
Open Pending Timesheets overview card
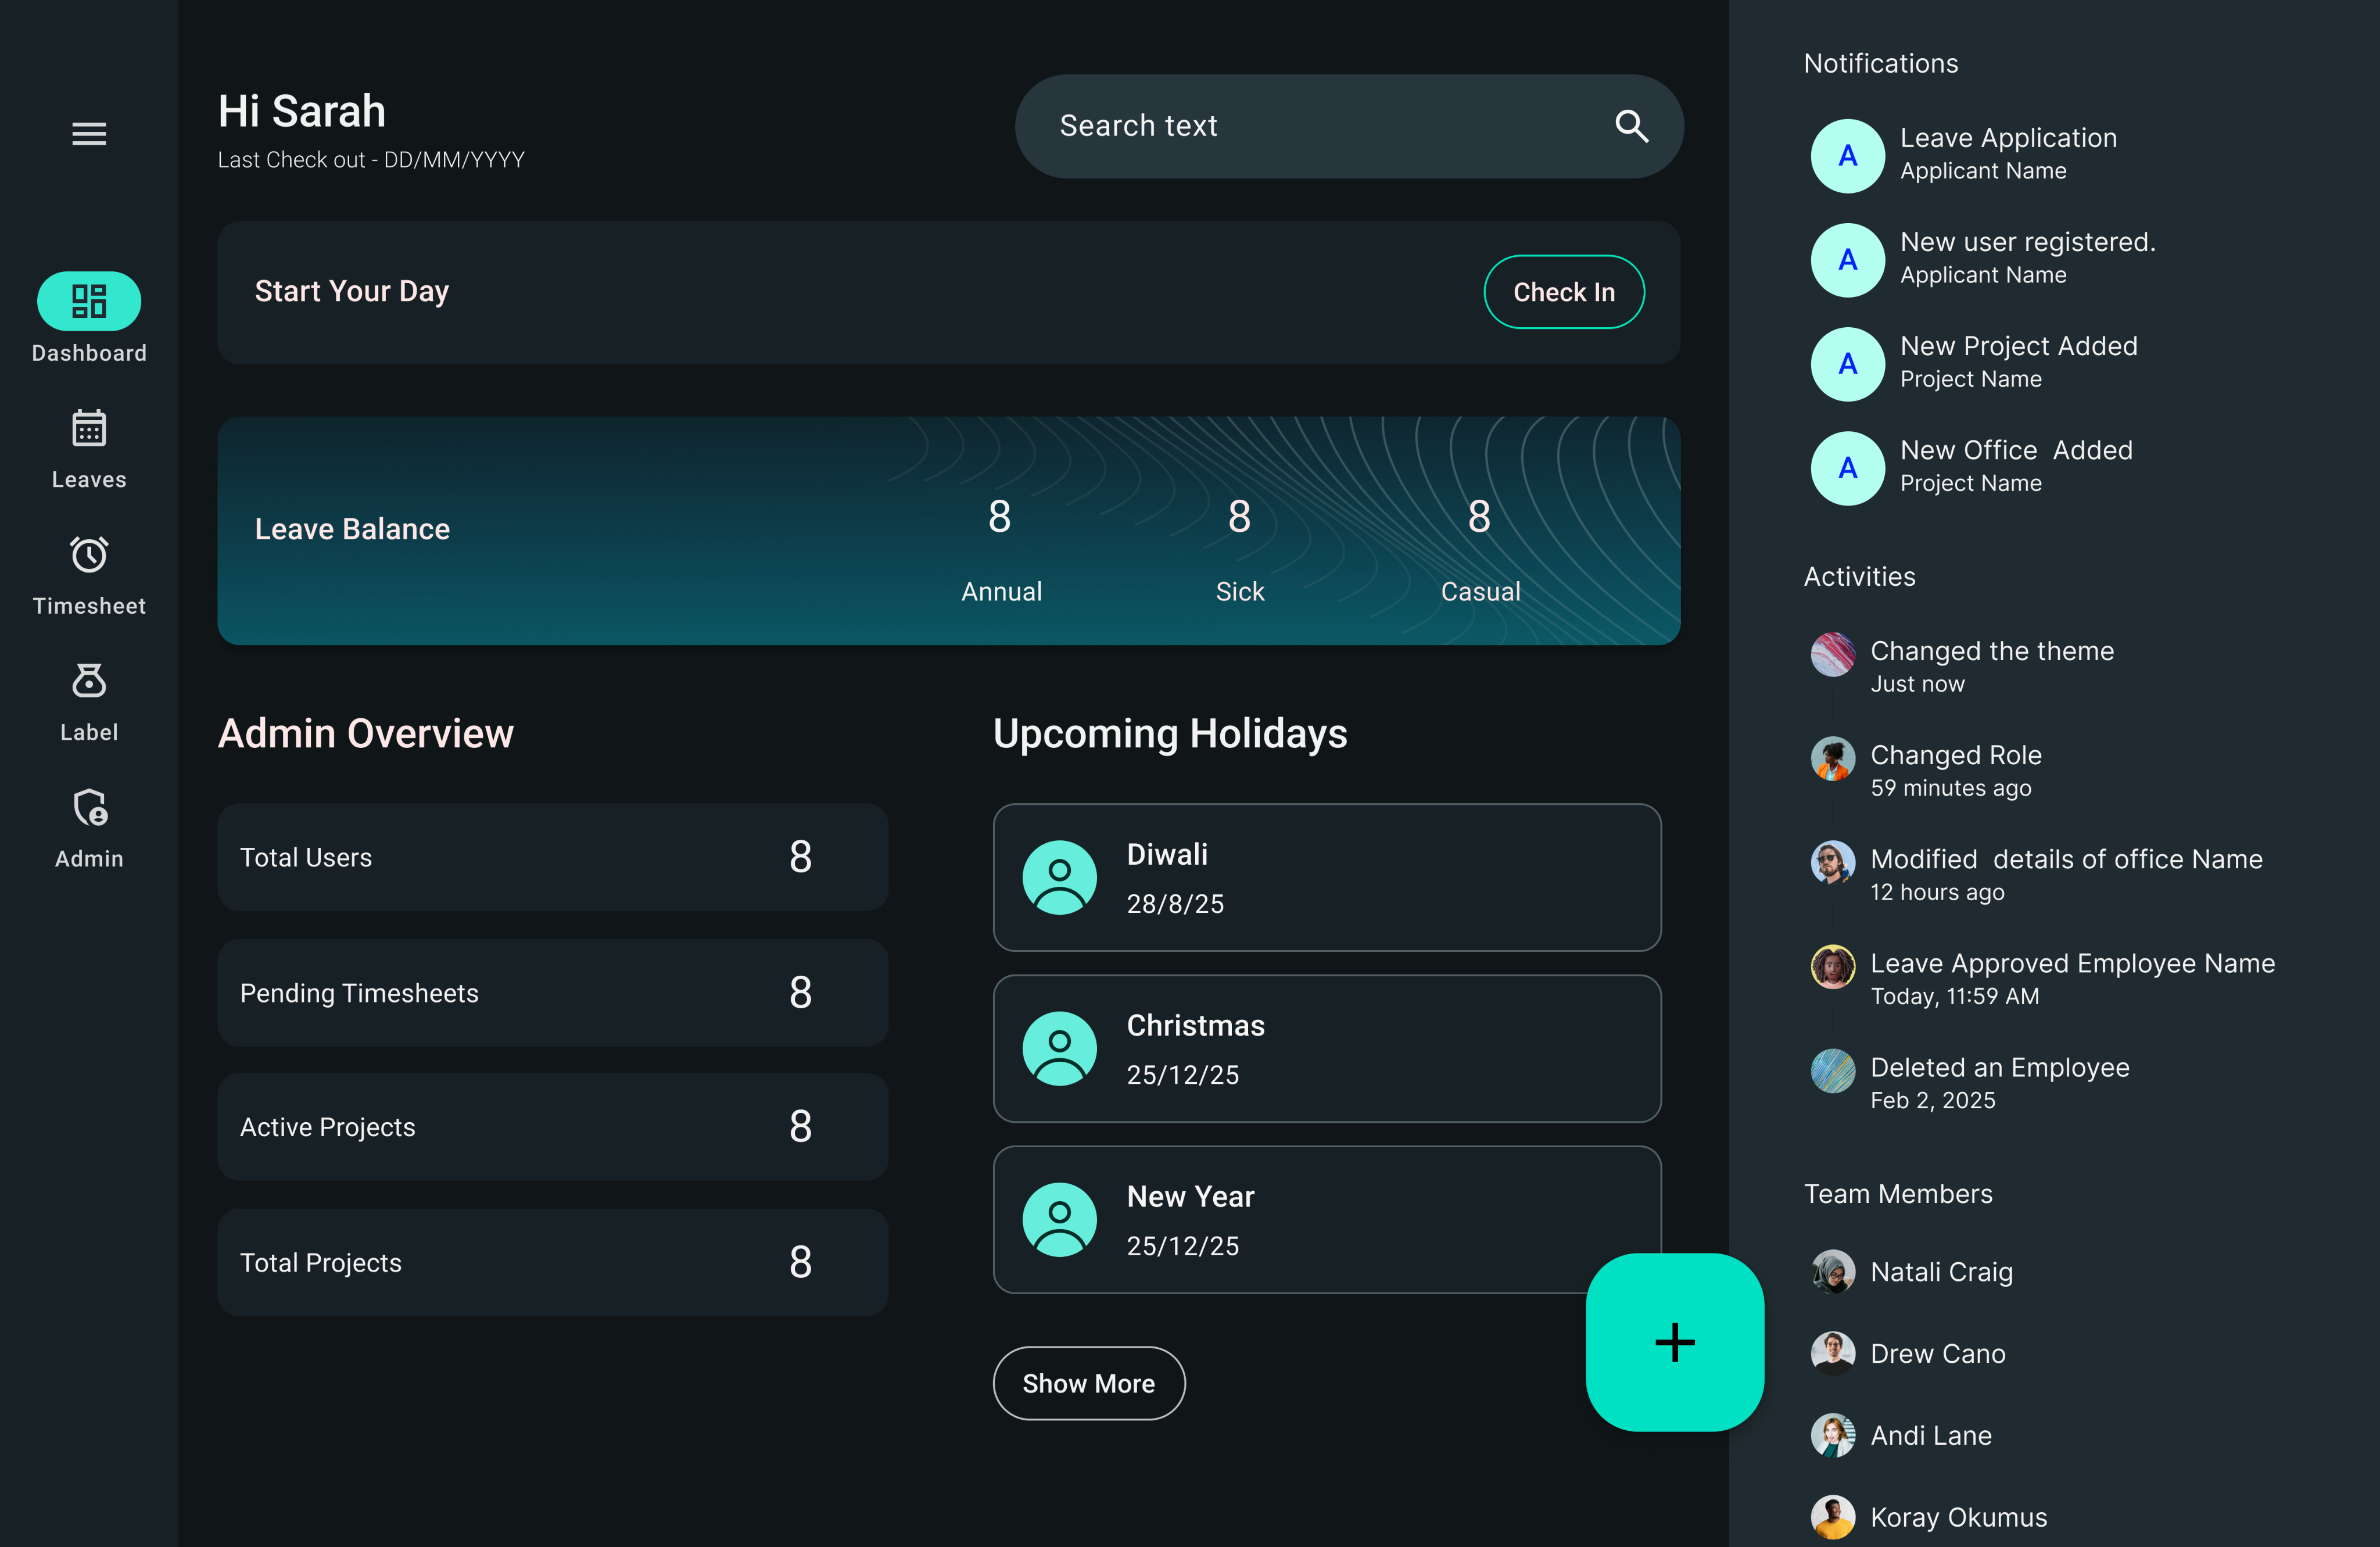click(552, 992)
